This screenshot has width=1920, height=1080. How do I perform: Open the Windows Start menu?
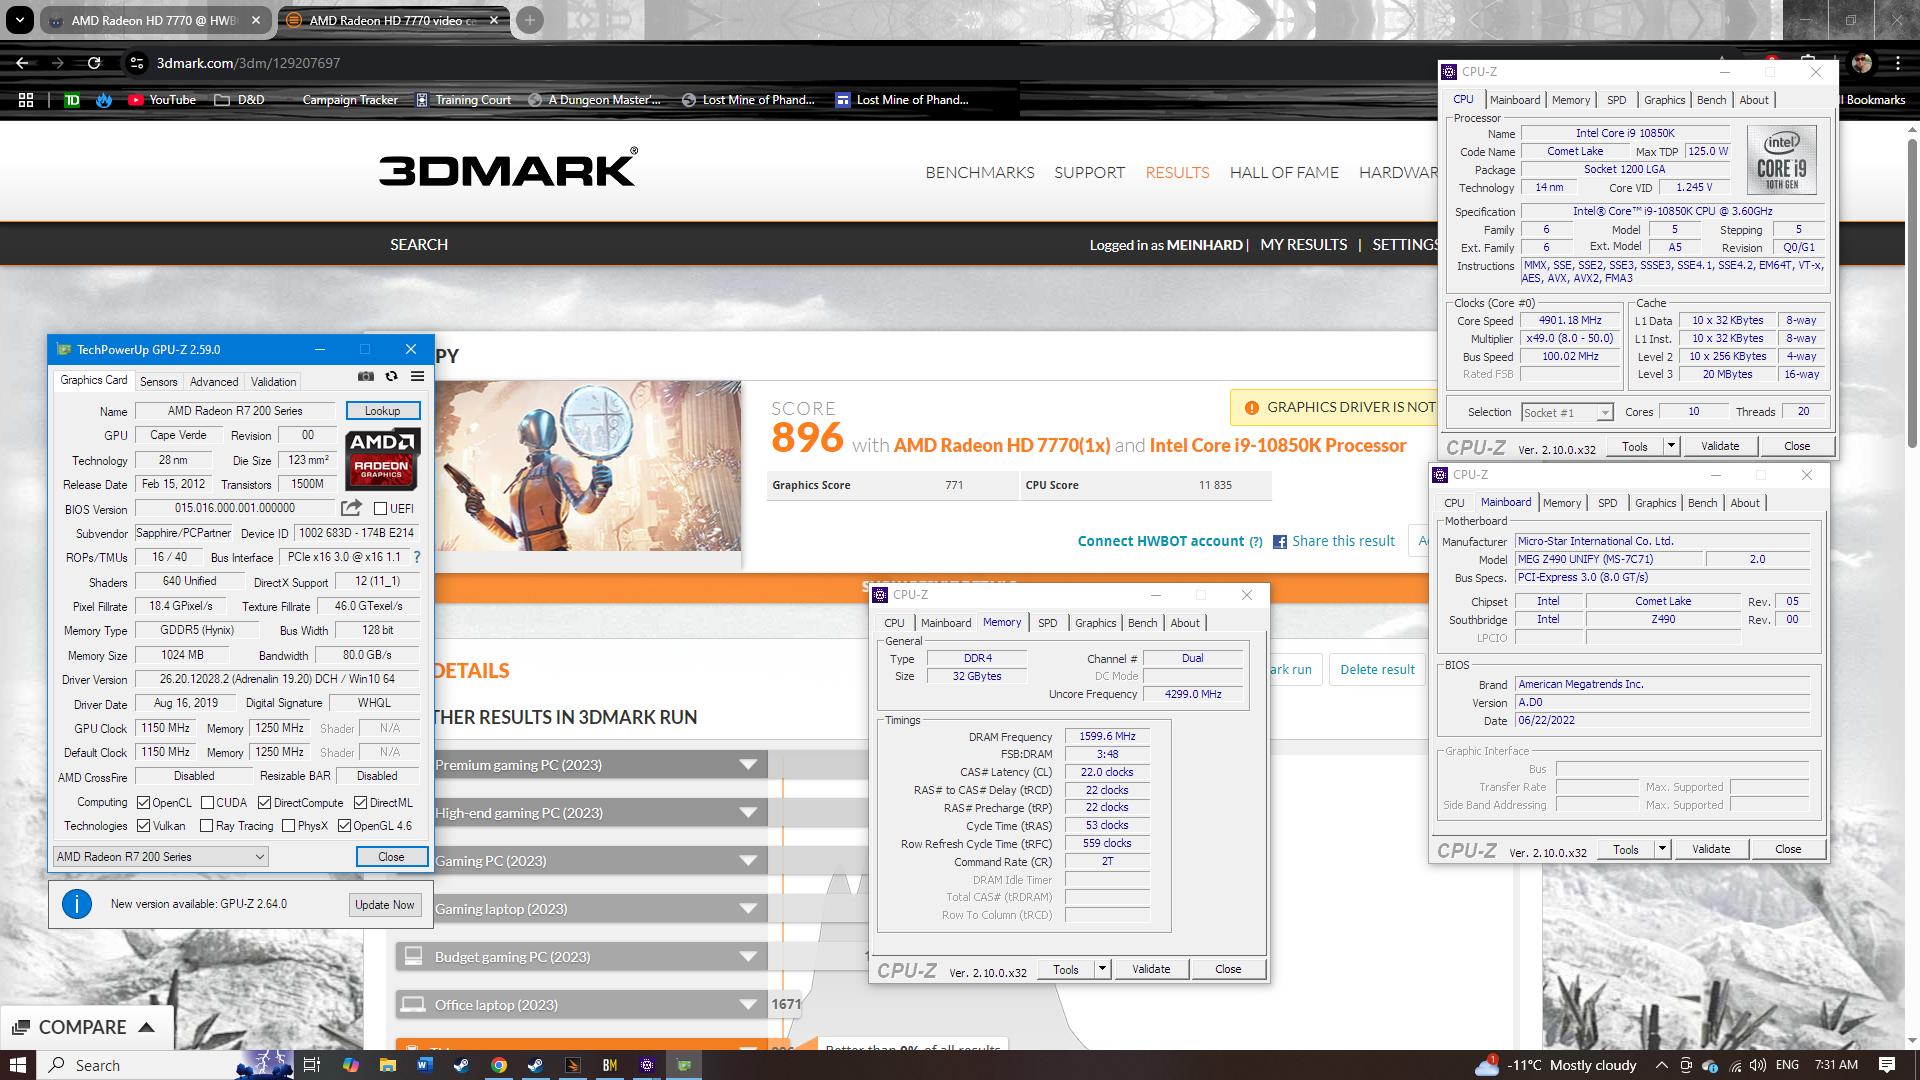pos(18,1065)
